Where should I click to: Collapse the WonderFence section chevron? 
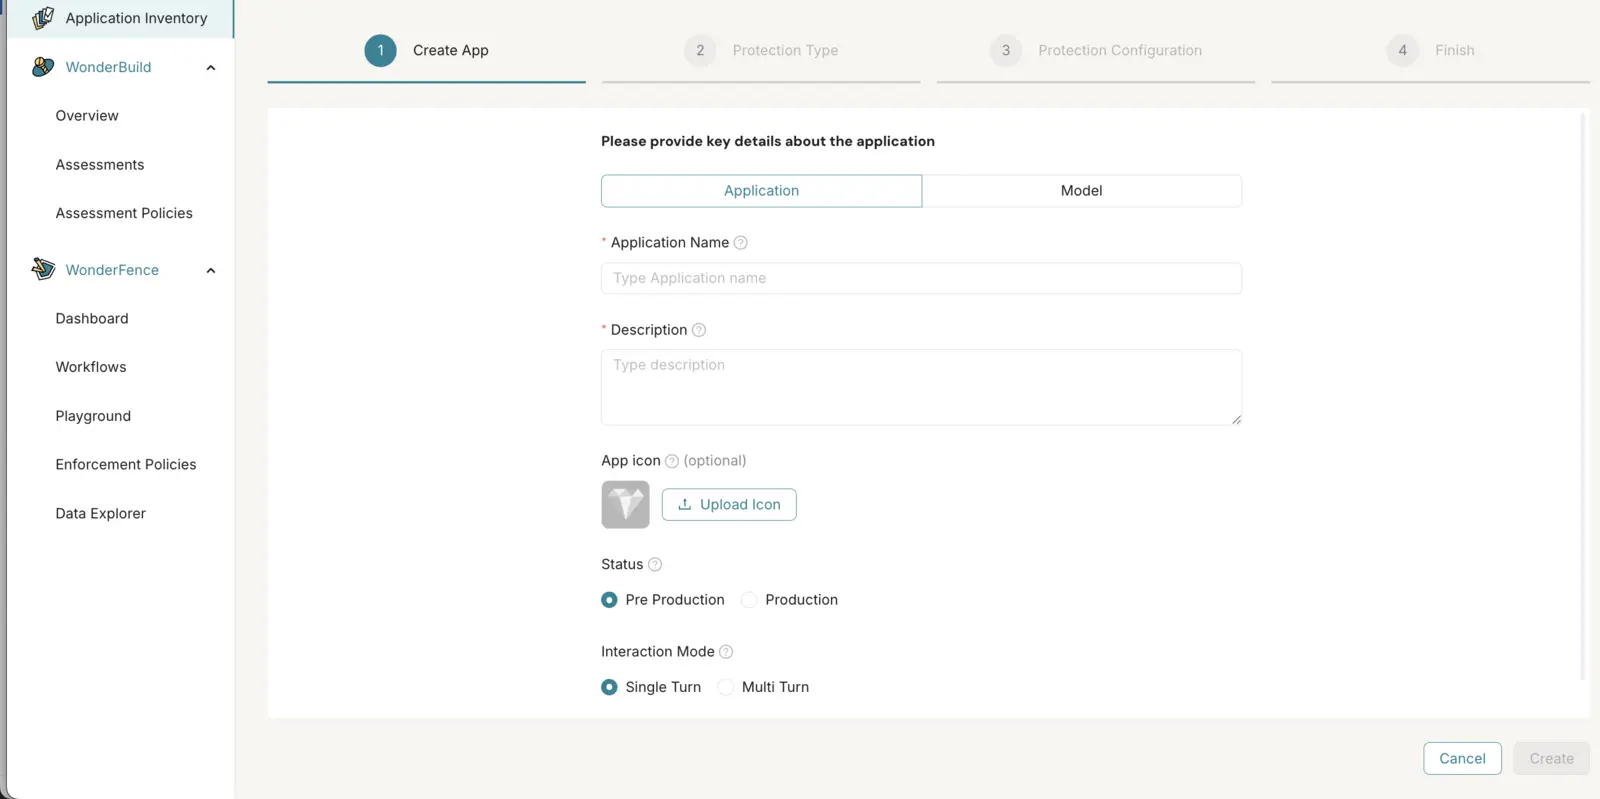point(211,271)
